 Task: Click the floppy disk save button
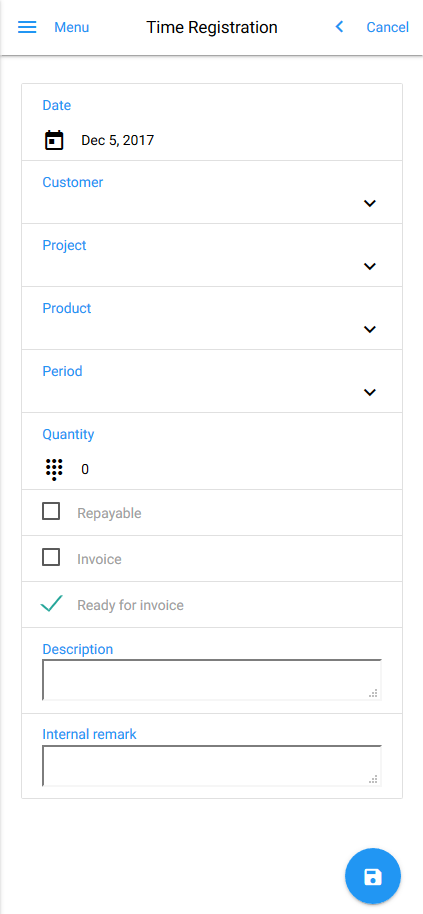pos(373,876)
